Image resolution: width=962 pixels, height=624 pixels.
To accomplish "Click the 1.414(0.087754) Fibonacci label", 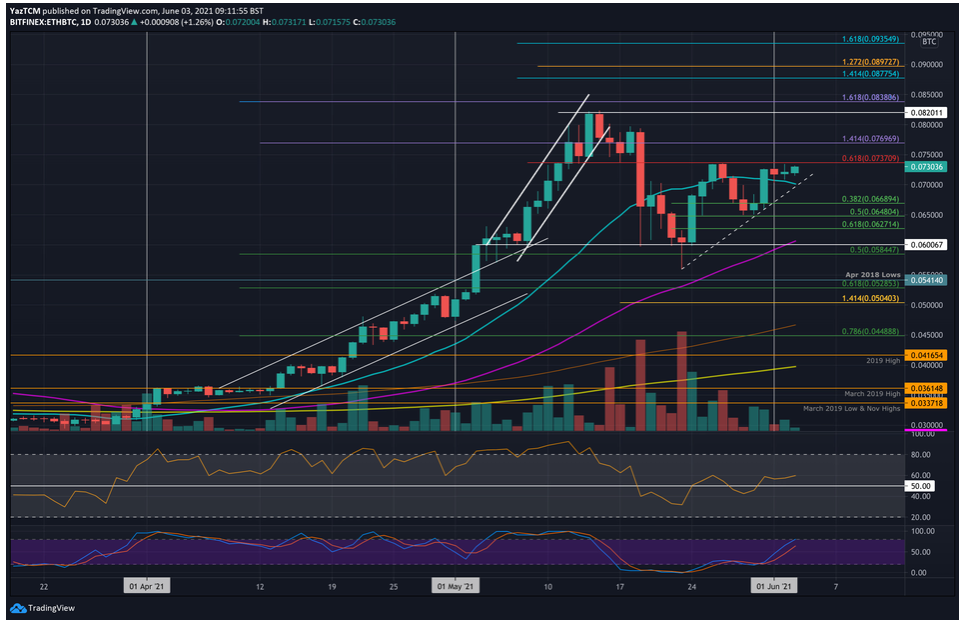I will [x=871, y=74].
